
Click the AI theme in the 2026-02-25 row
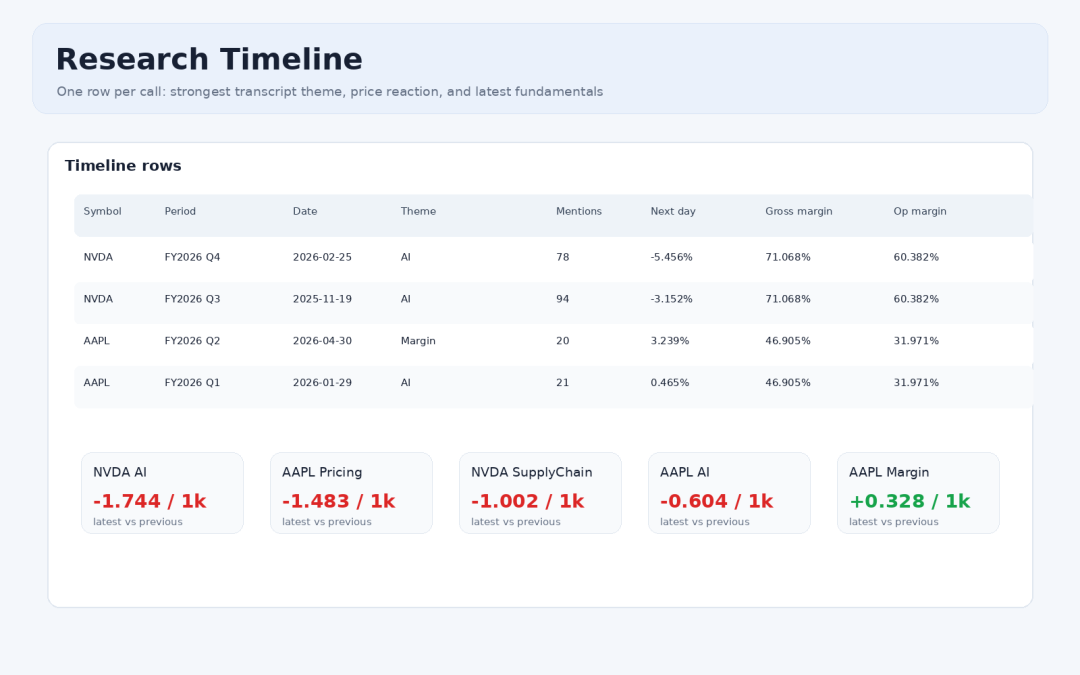click(x=406, y=257)
